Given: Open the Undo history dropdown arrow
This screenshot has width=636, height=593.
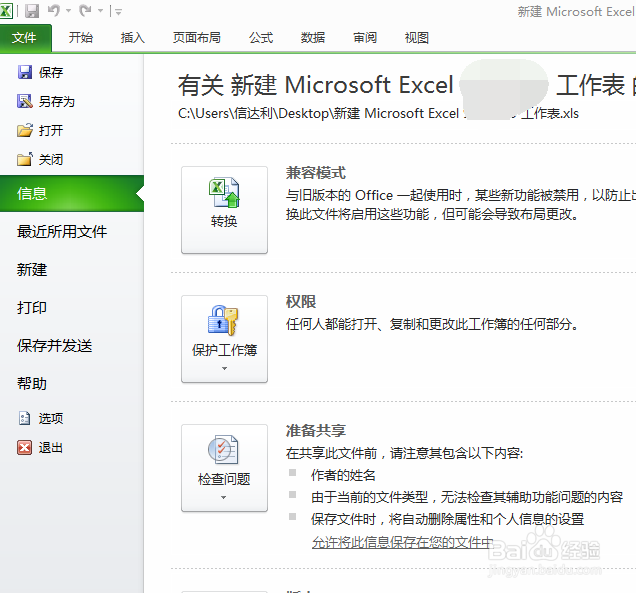Looking at the screenshot, I should point(69,11).
